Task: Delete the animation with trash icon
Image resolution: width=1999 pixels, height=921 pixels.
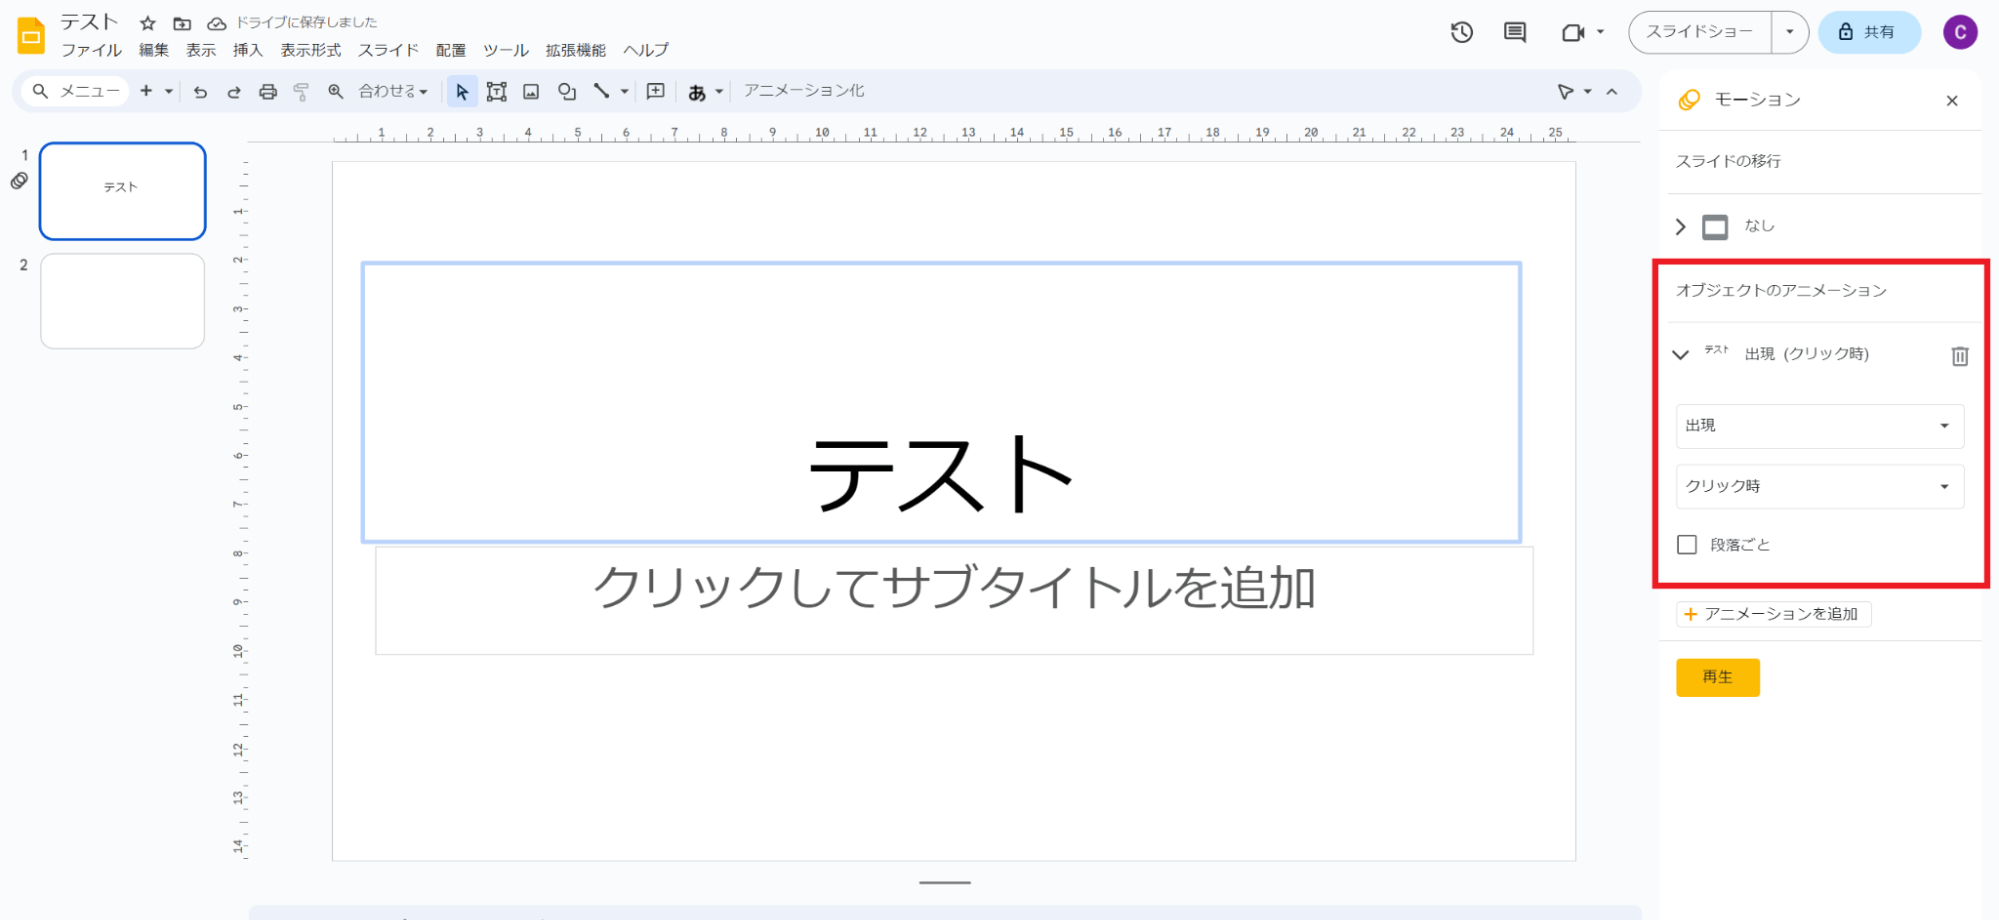Action: point(1959,356)
